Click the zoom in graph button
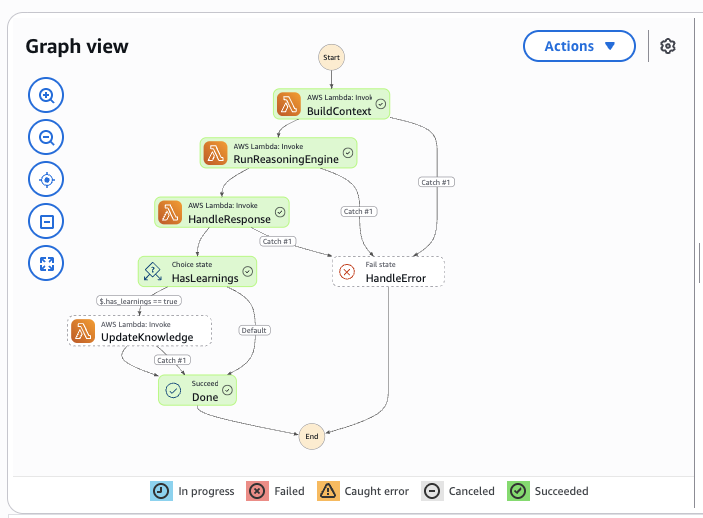Image resolution: width=703 pixels, height=518 pixels. pos(46,95)
